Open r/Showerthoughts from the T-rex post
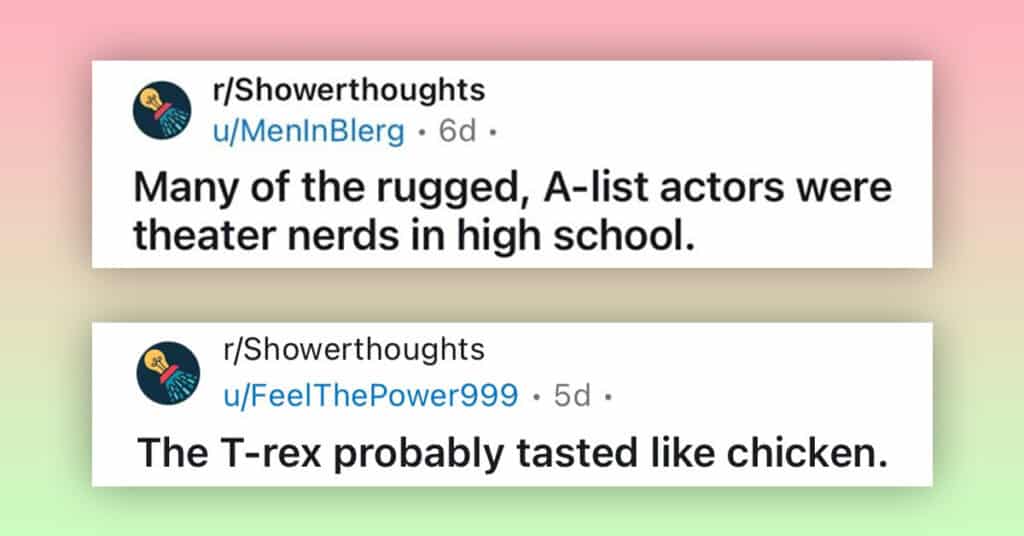 (x=354, y=349)
